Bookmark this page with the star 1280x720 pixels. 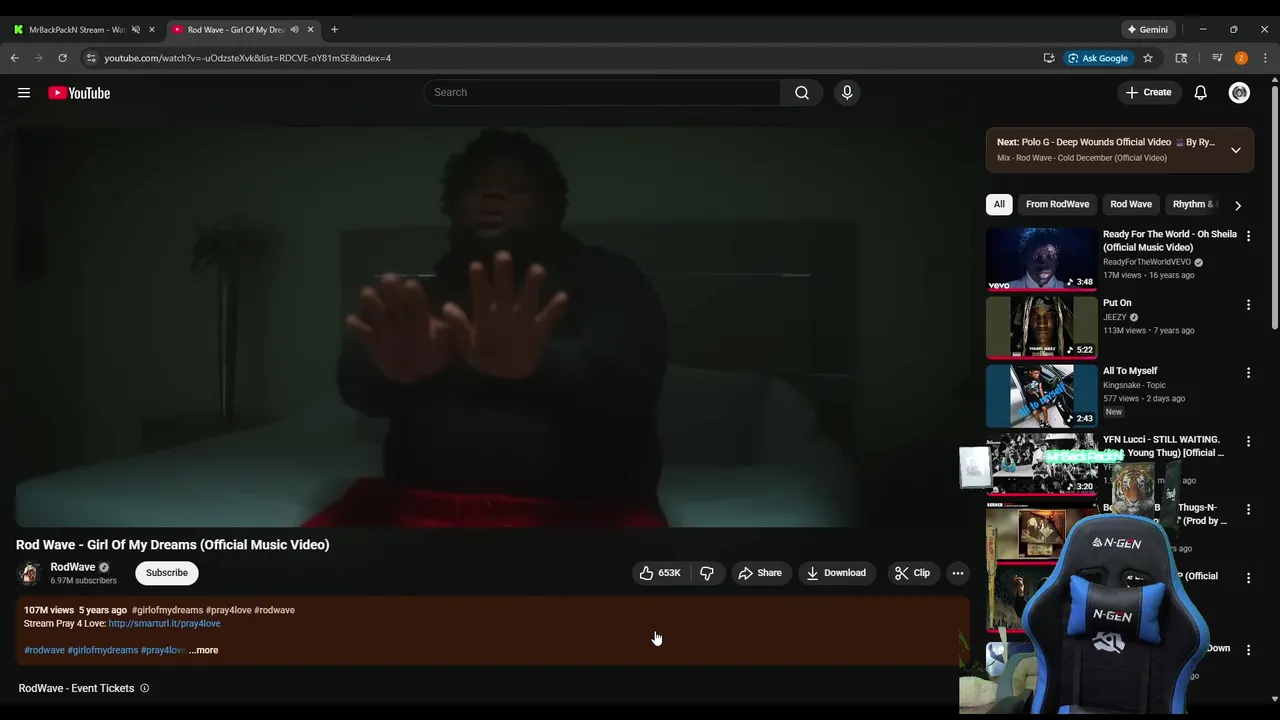pos(1148,58)
